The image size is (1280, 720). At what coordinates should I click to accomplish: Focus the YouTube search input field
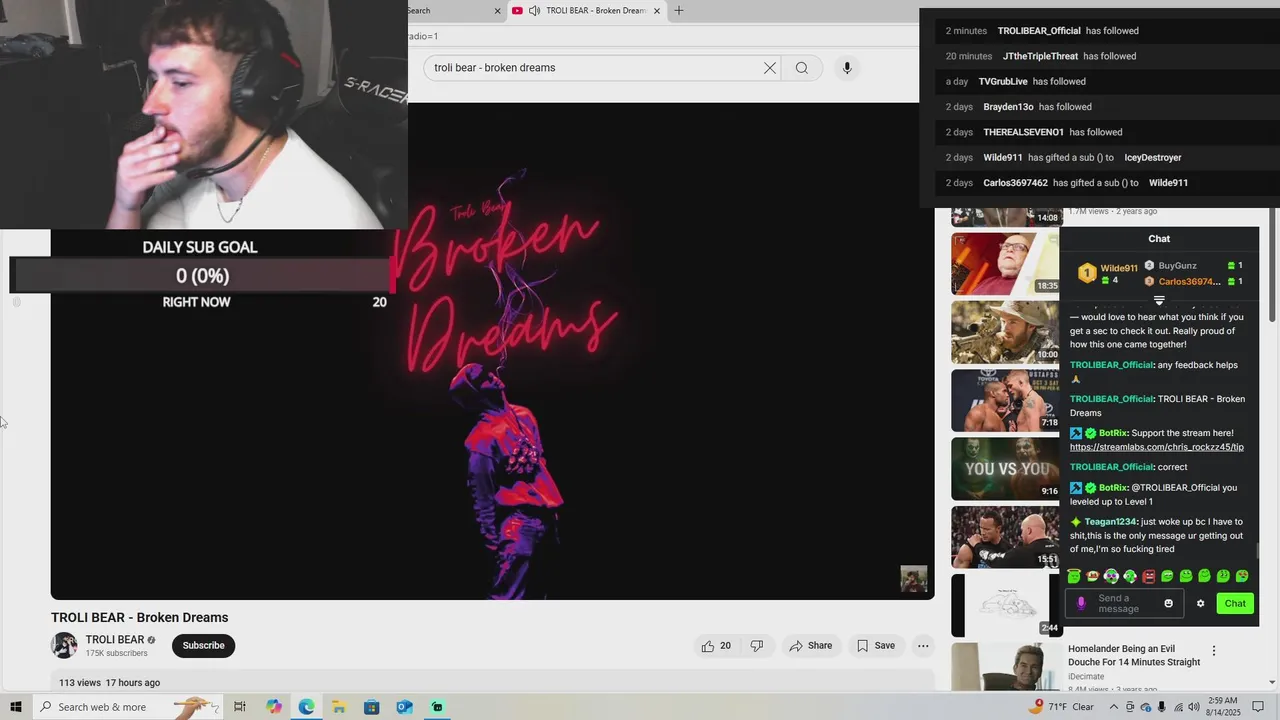point(595,68)
